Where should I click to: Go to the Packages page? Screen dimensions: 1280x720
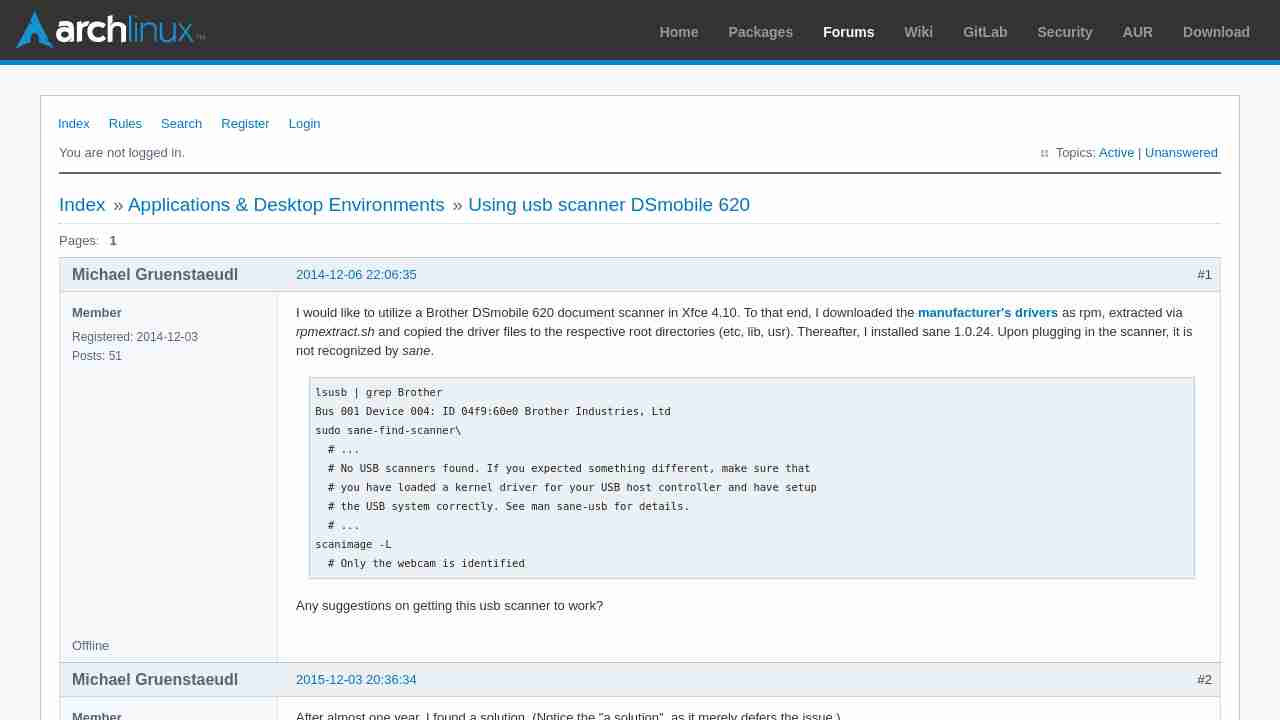[760, 32]
